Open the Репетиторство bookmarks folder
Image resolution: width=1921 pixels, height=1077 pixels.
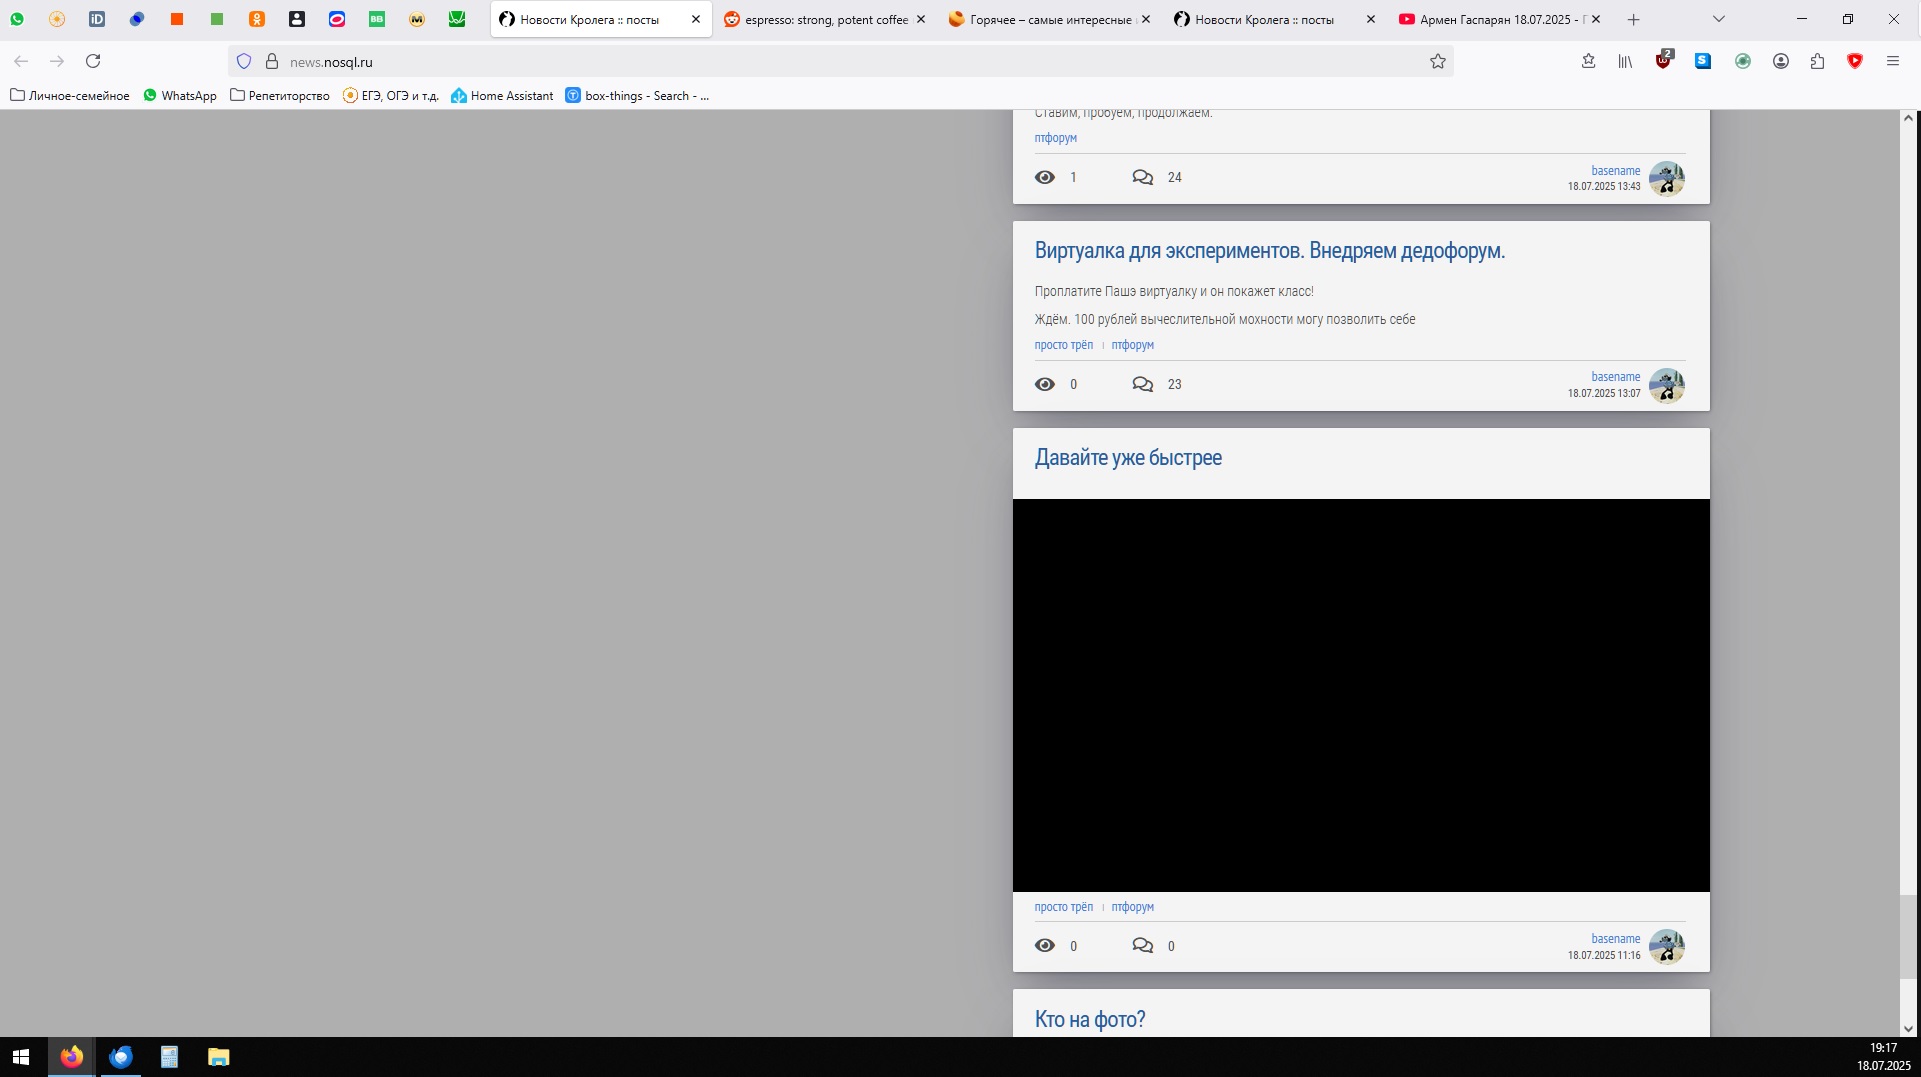click(x=280, y=96)
